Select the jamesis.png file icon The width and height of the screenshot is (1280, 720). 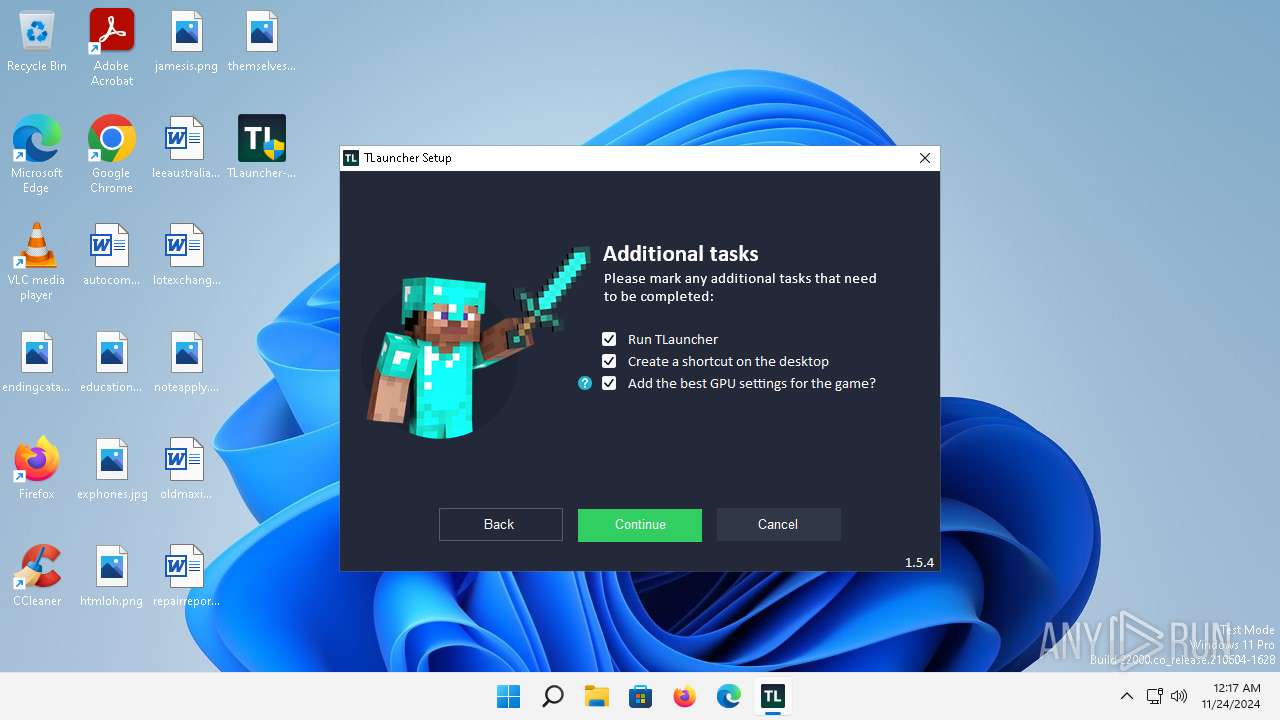pyautogui.click(x=187, y=42)
